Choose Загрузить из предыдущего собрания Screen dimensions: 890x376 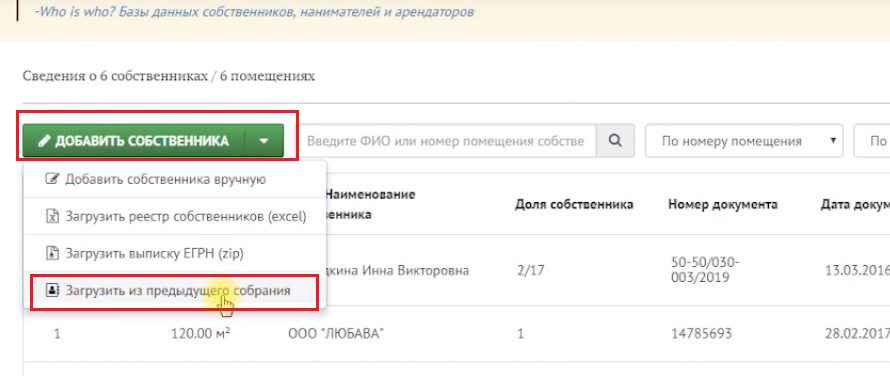tap(175, 291)
